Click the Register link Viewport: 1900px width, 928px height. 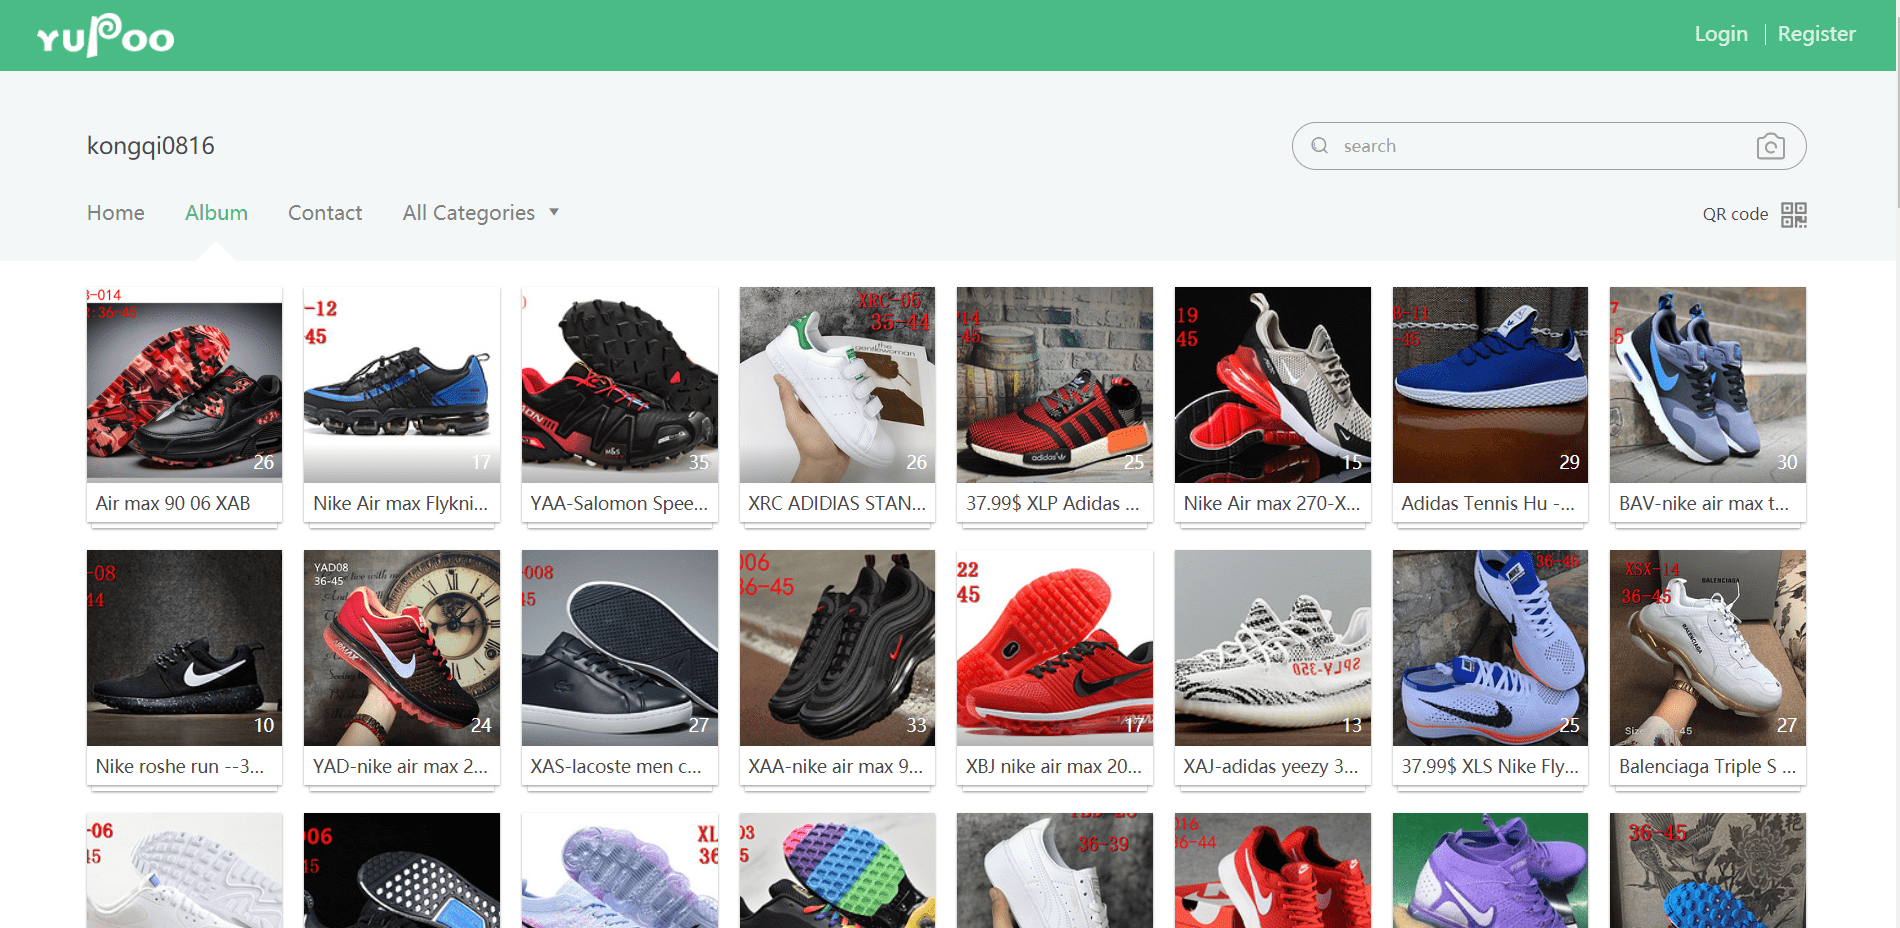point(1816,34)
